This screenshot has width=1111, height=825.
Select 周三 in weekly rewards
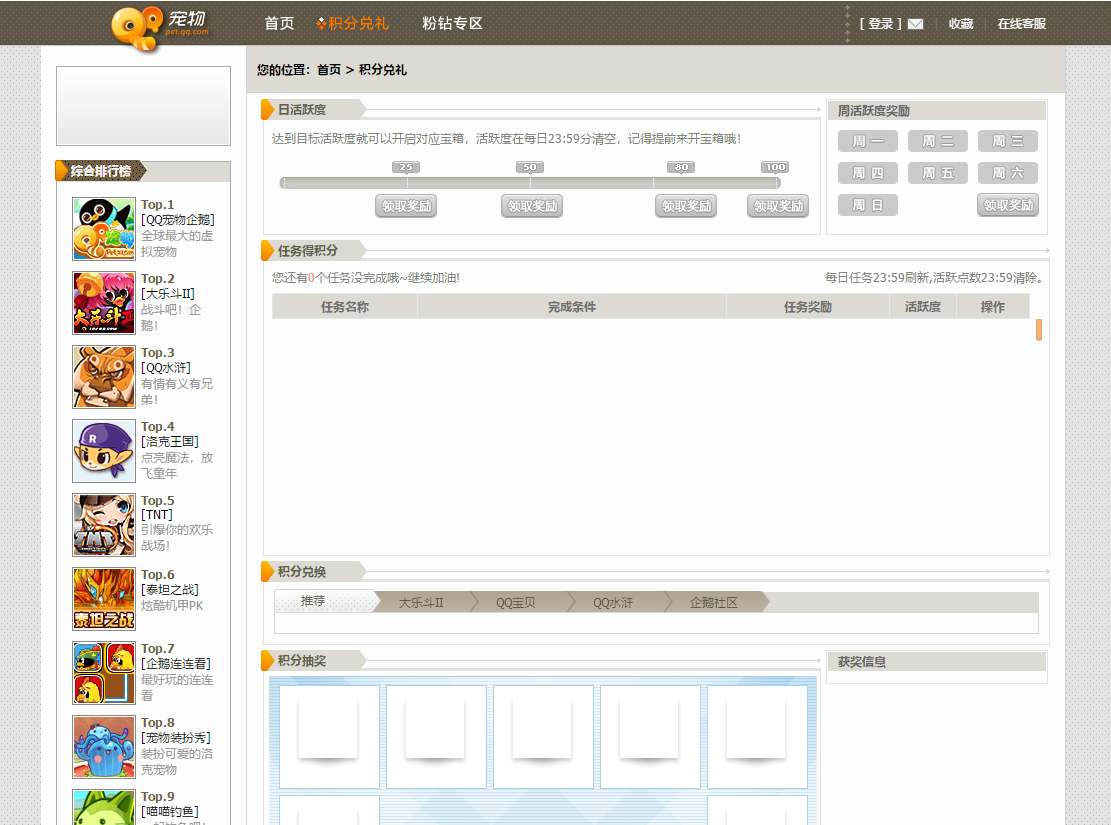tap(1008, 141)
